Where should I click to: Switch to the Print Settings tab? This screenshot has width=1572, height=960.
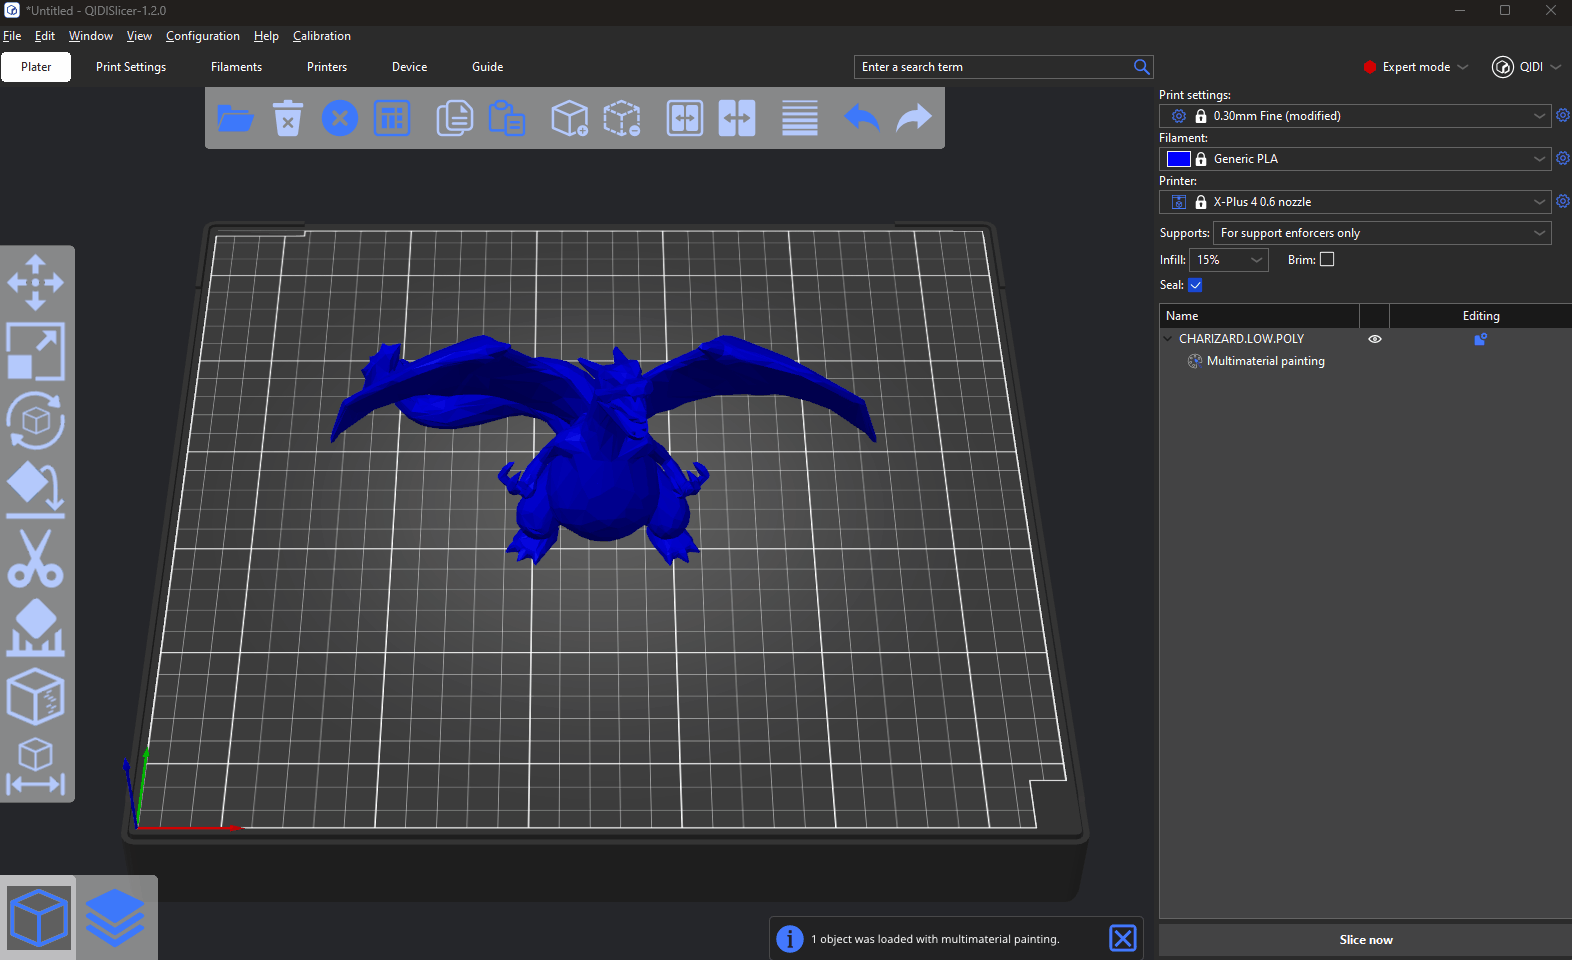(131, 67)
